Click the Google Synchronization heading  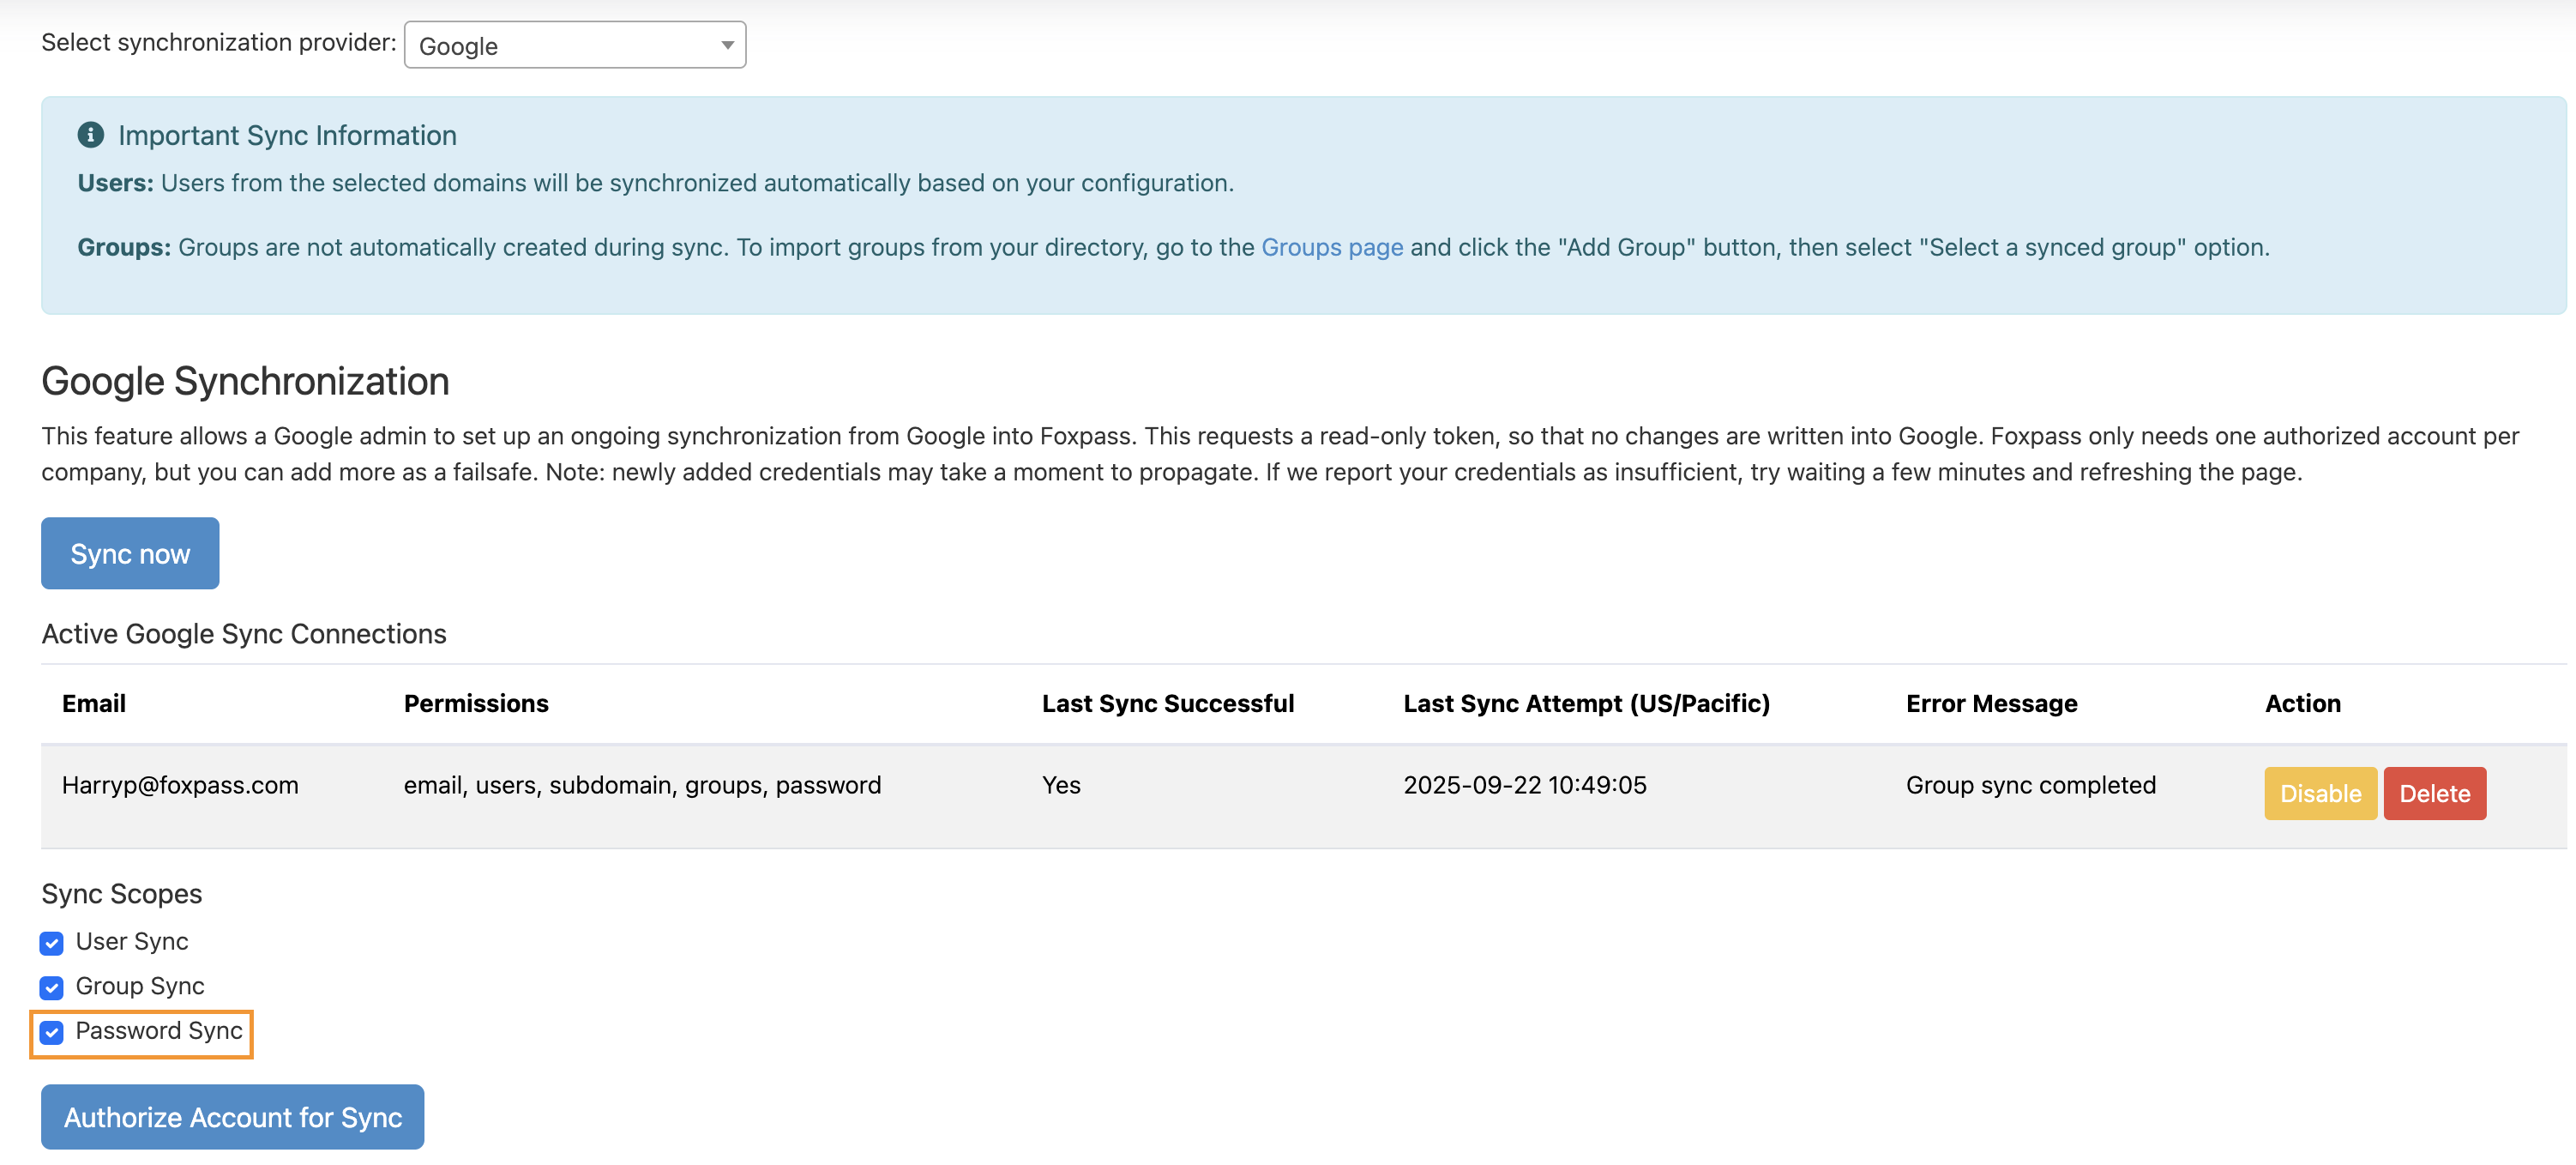coord(245,381)
